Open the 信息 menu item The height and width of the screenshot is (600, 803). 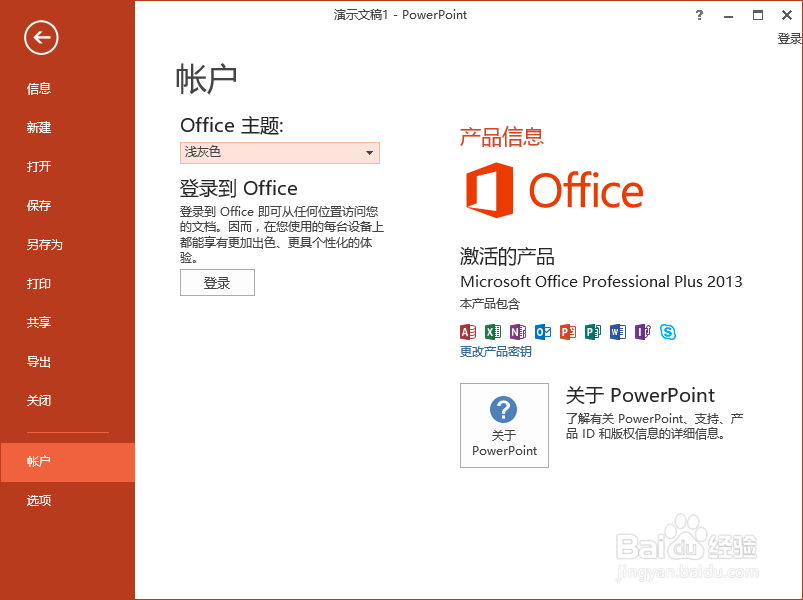67,89
